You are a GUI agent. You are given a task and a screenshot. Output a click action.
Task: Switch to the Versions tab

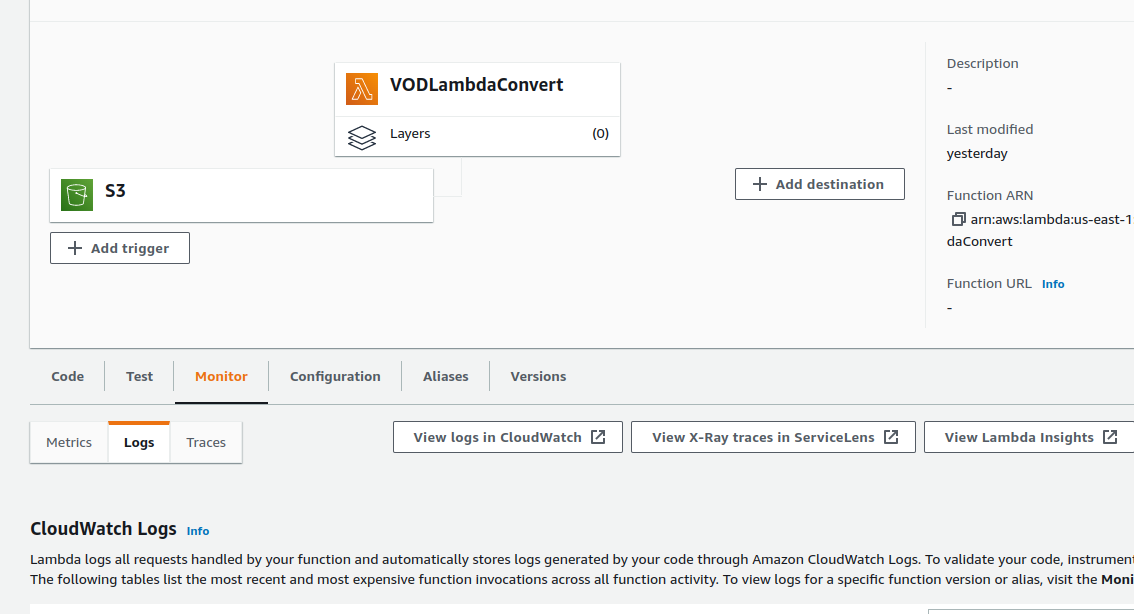coord(538,377)
